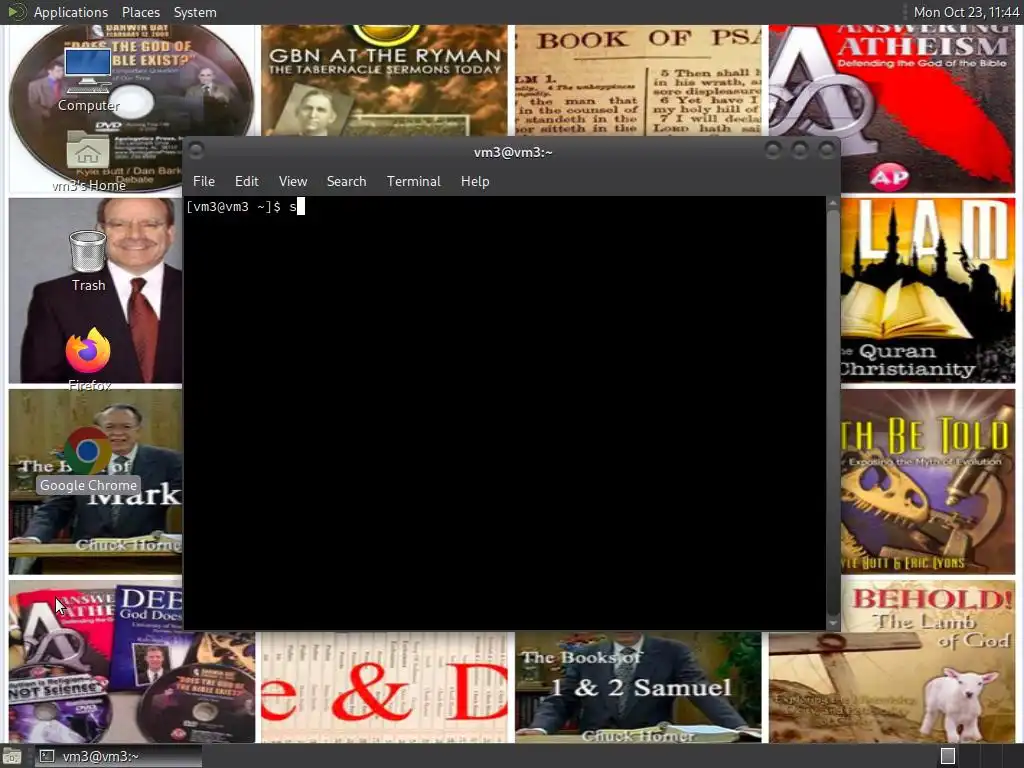Launch the Google Chrome desktop icon
1024x768 pixels.
pyautogui.click(x=88, y=459)
